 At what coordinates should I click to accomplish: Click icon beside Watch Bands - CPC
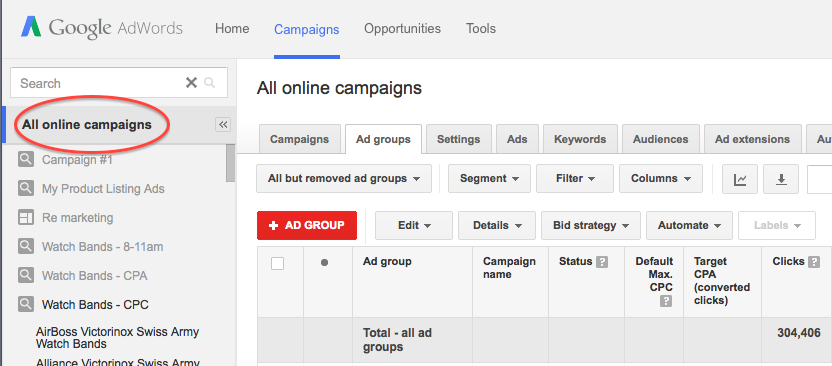click(25, 304)
